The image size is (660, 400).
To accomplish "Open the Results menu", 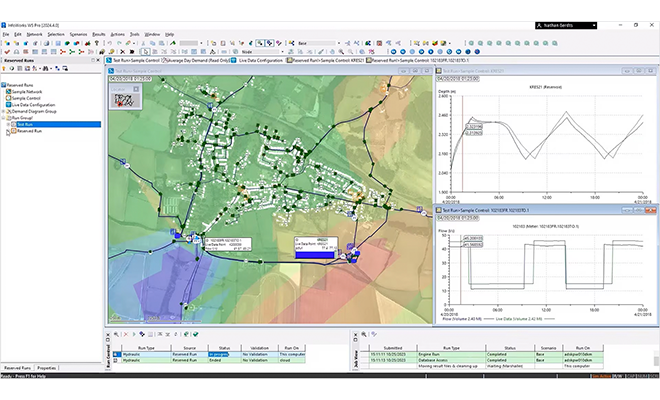I will 98,34.
